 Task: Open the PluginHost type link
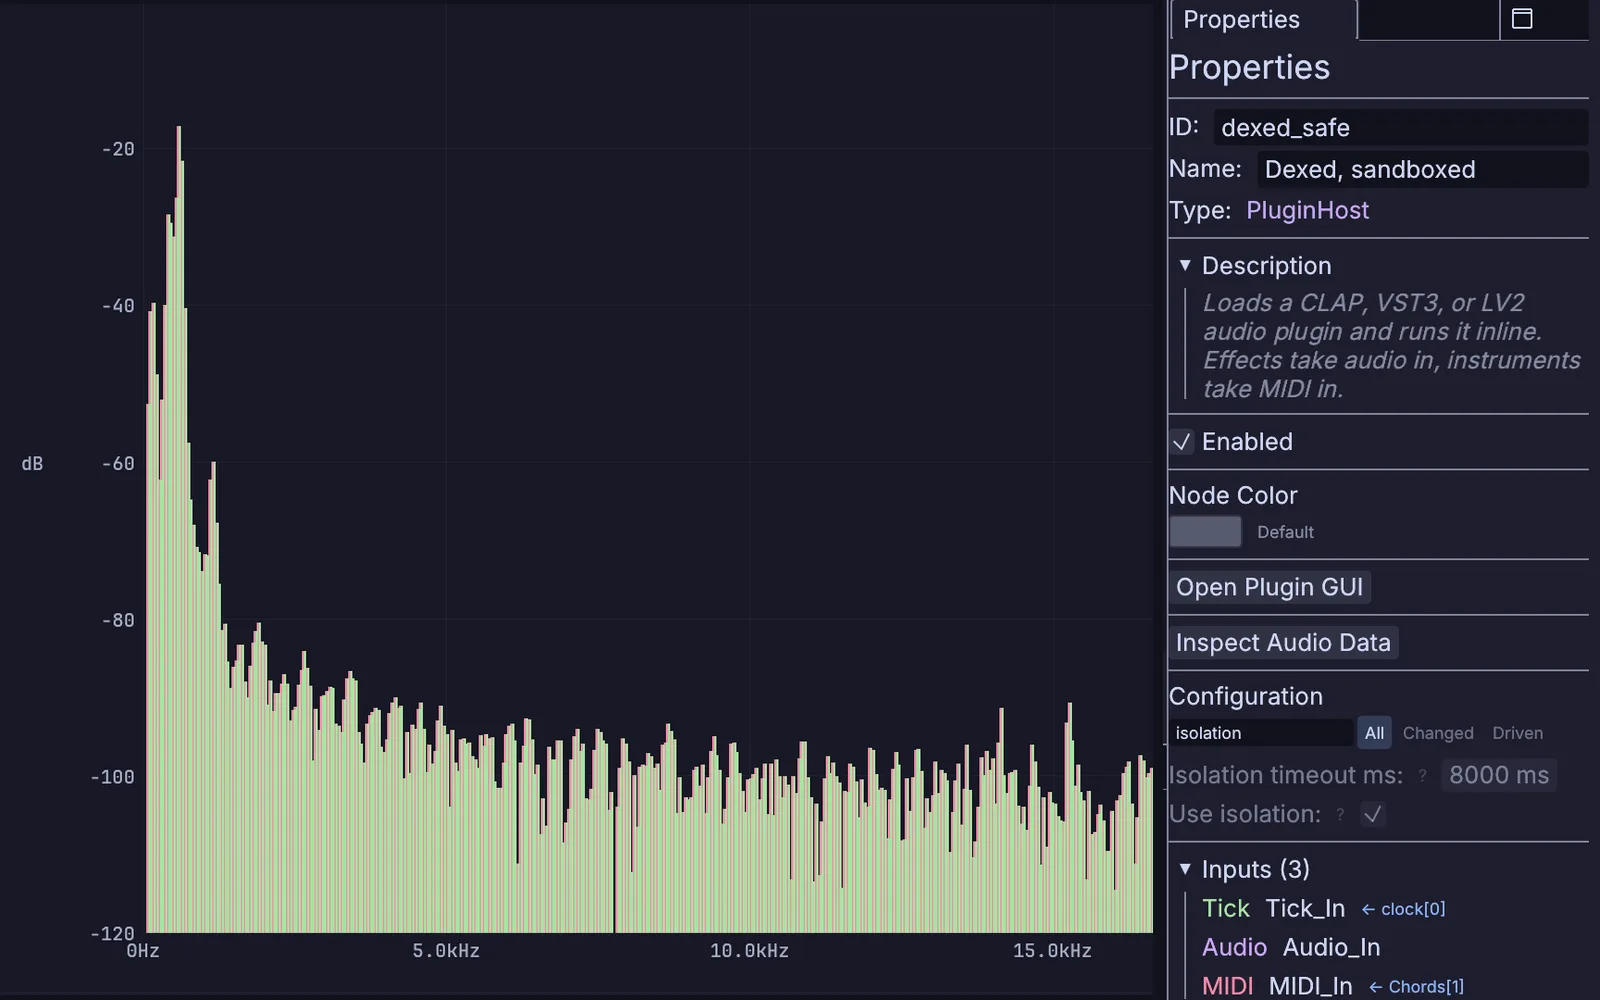click(1307, 211)
